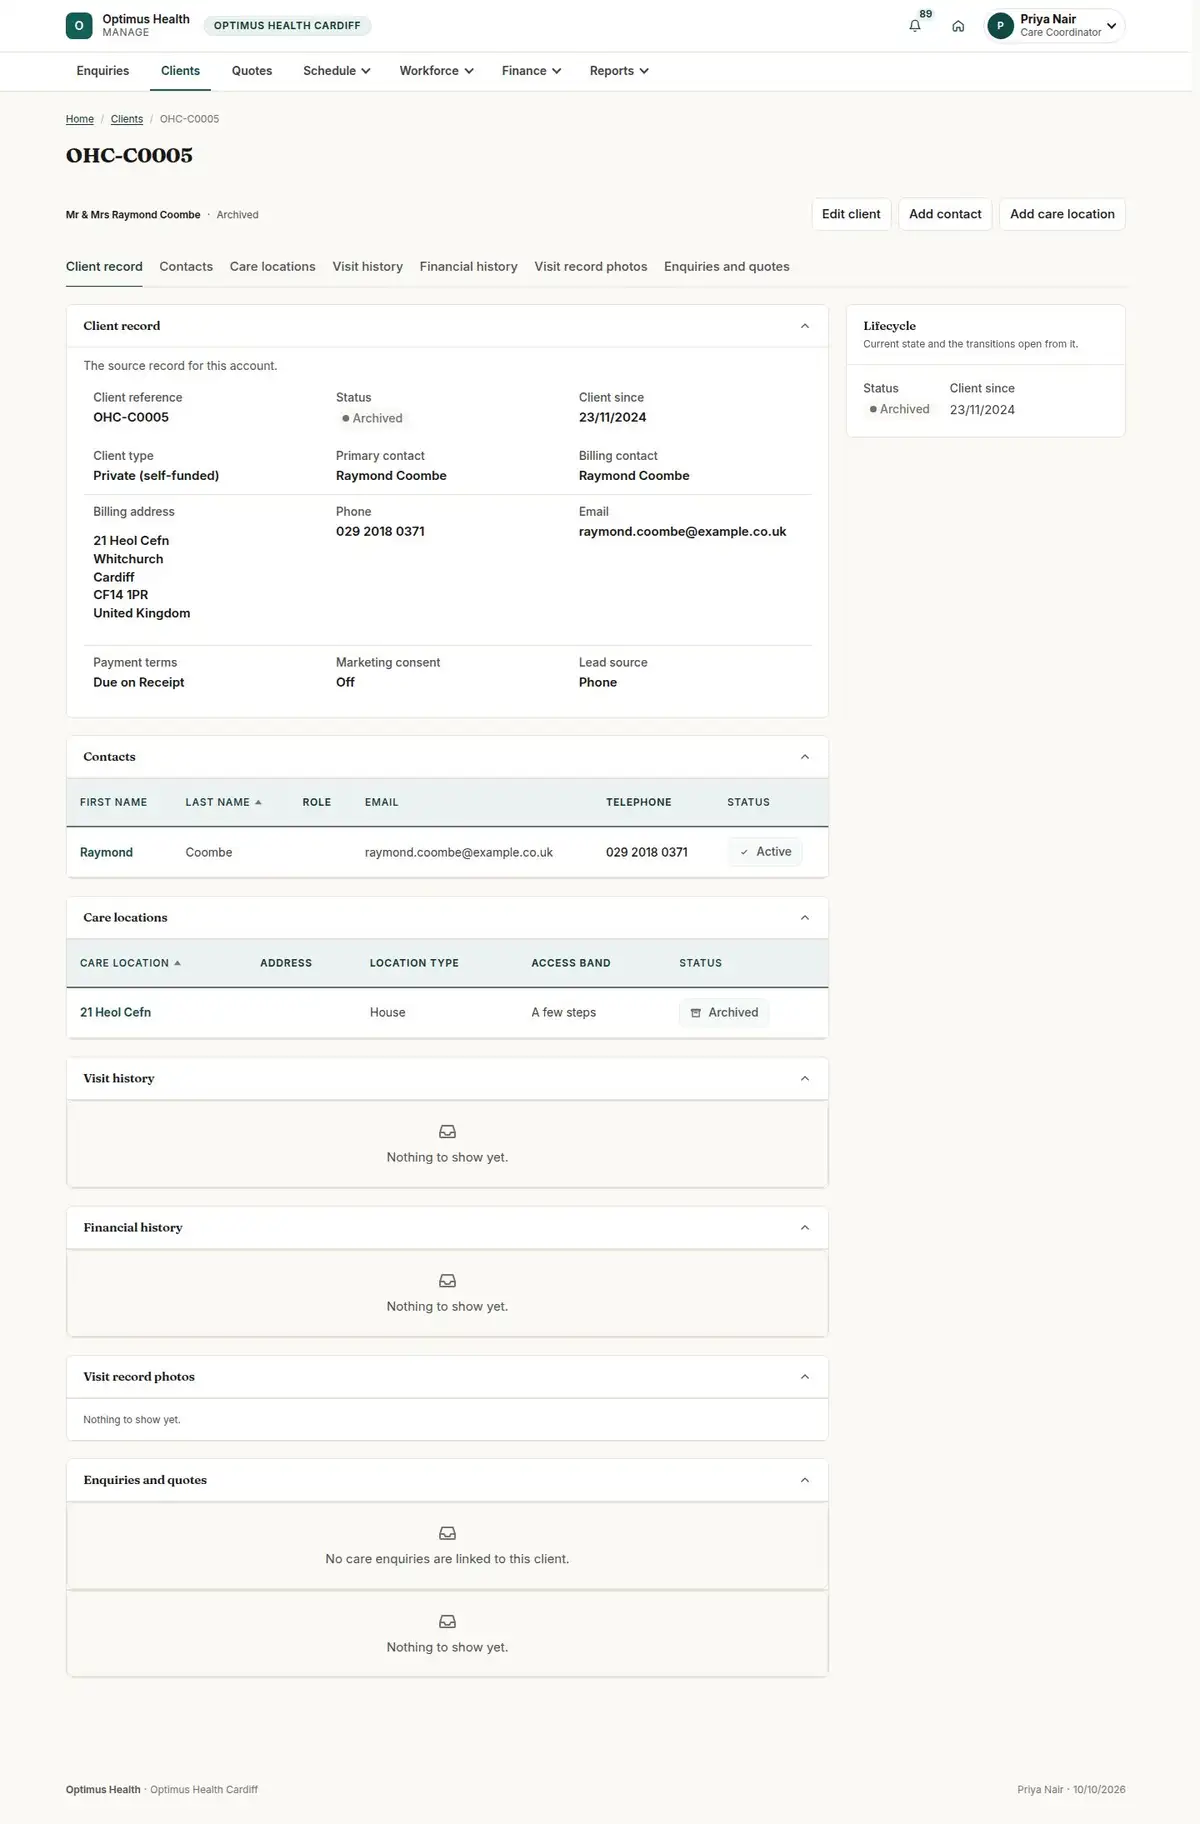Collapse the Care locations section
Viewport: 1200px width, 1824px height.
(805, 918)
